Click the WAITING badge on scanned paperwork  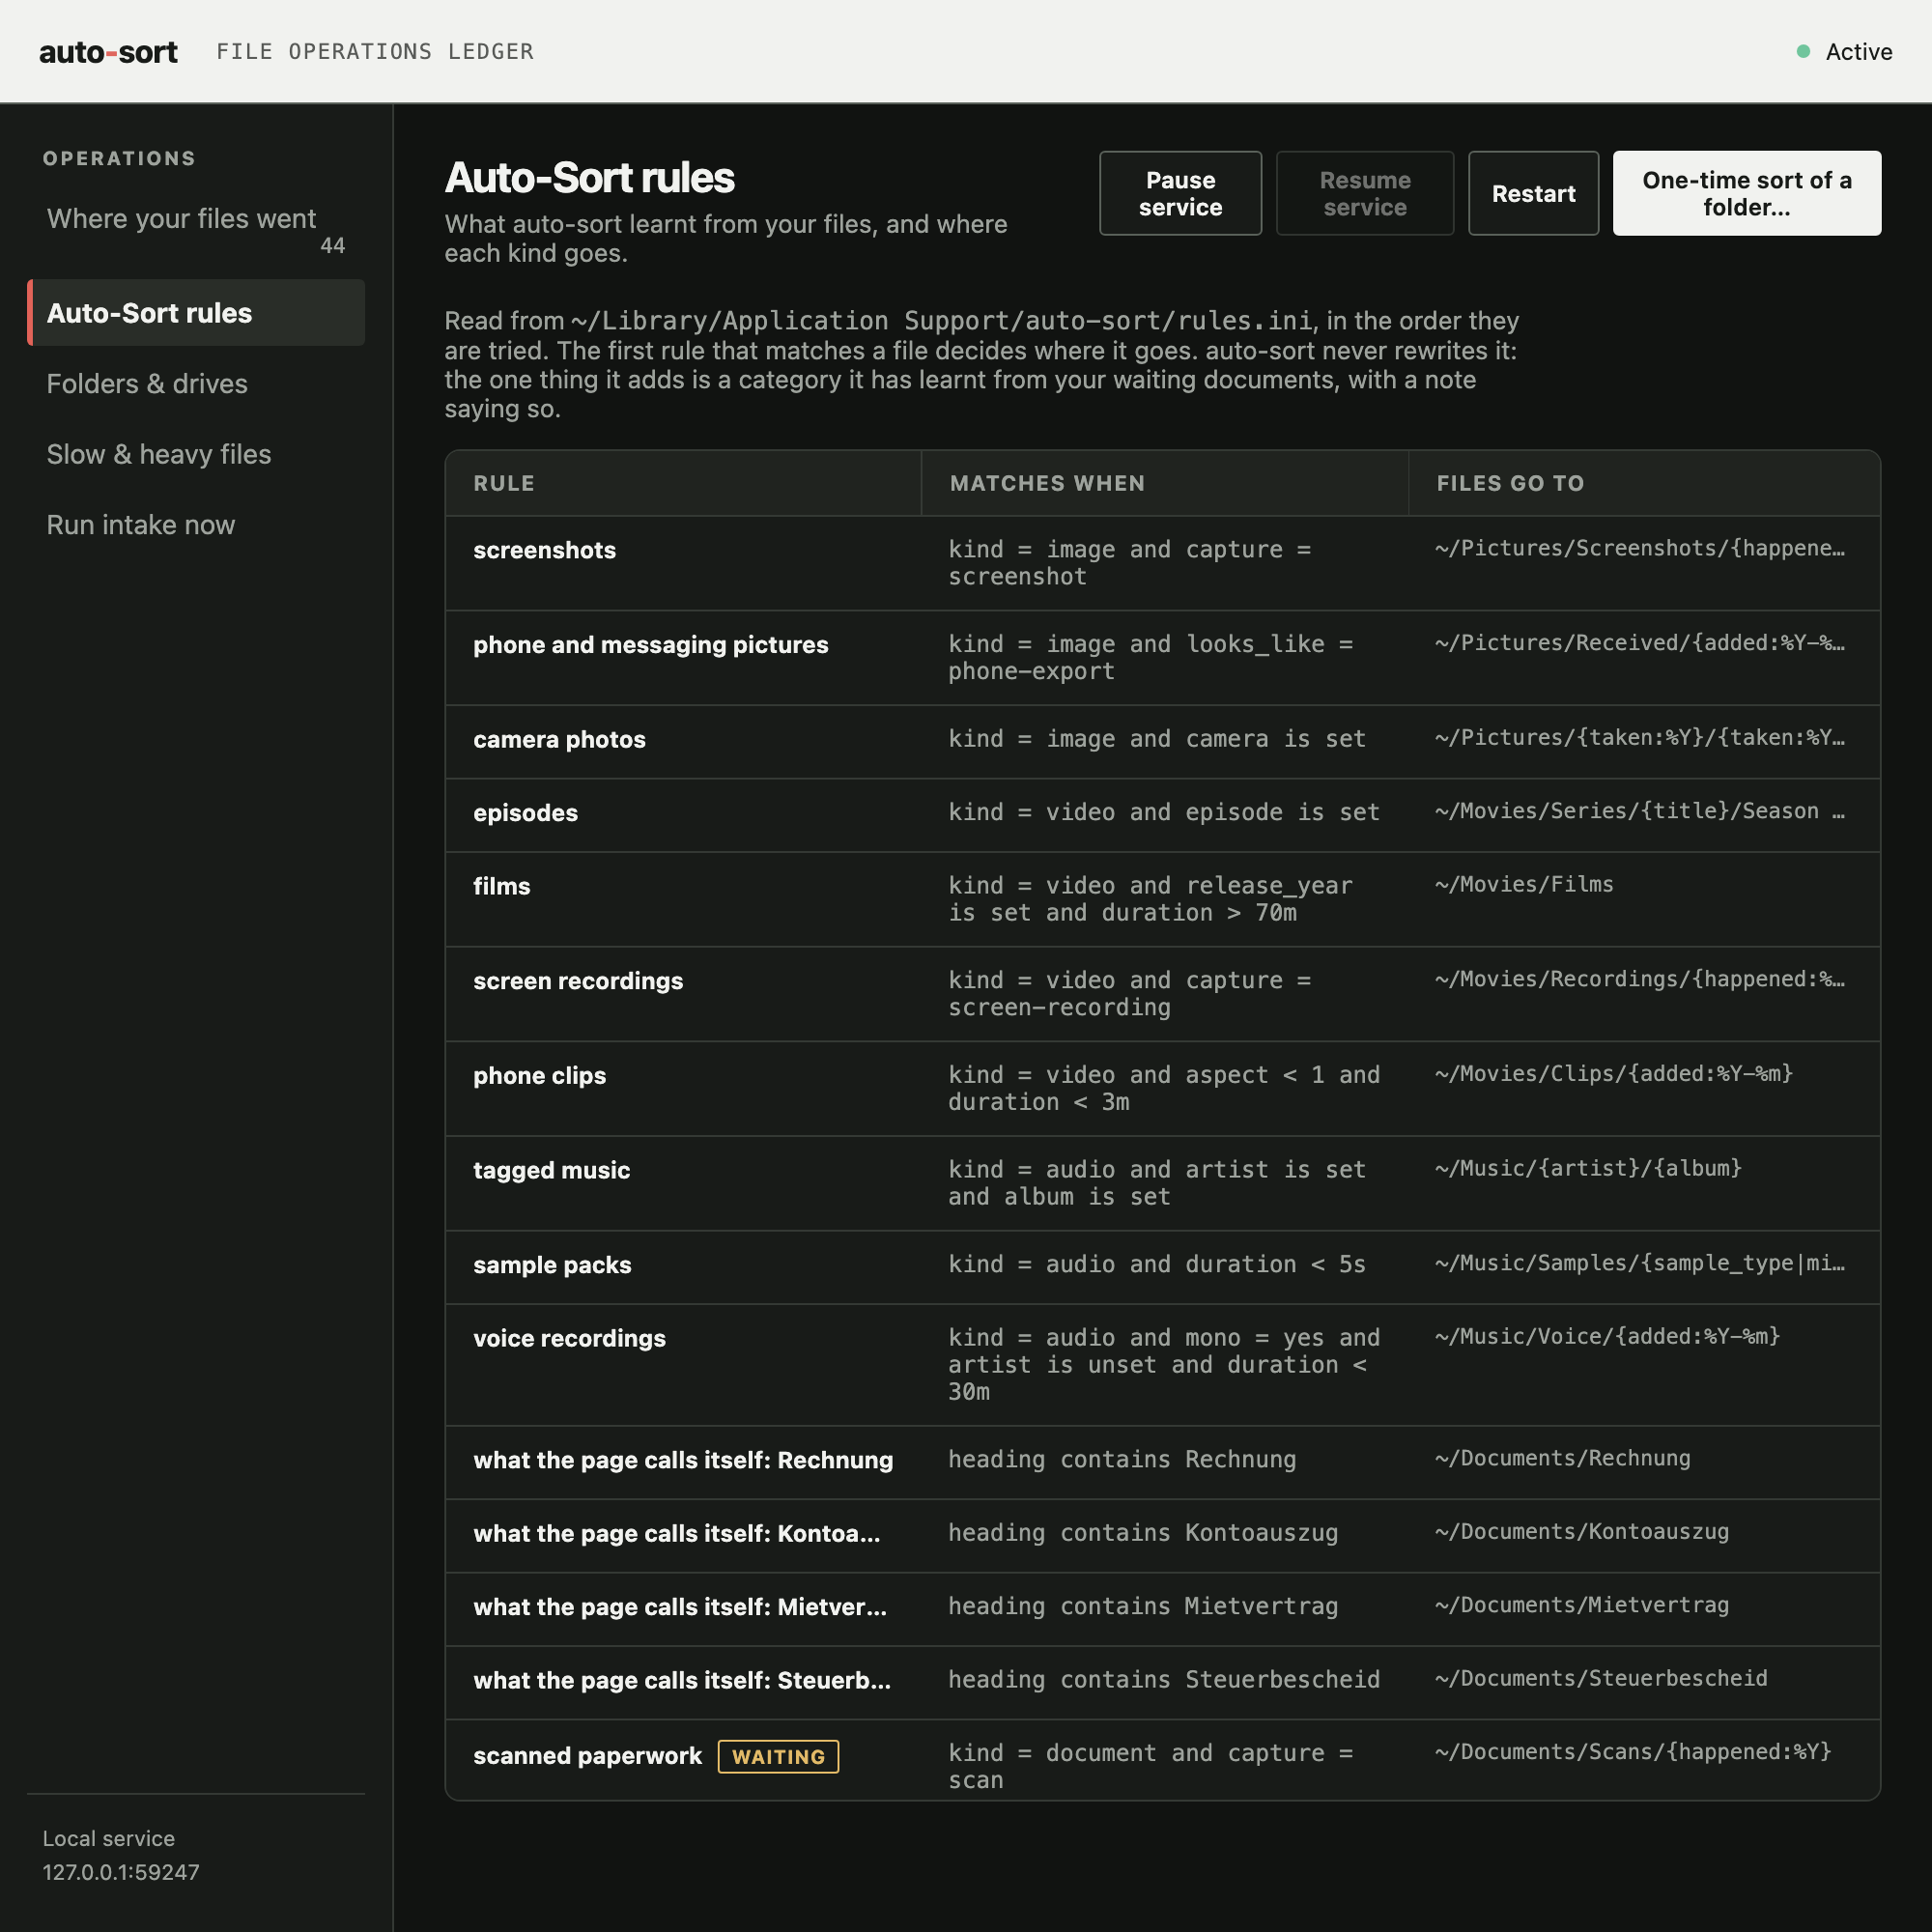(778, 1756)
